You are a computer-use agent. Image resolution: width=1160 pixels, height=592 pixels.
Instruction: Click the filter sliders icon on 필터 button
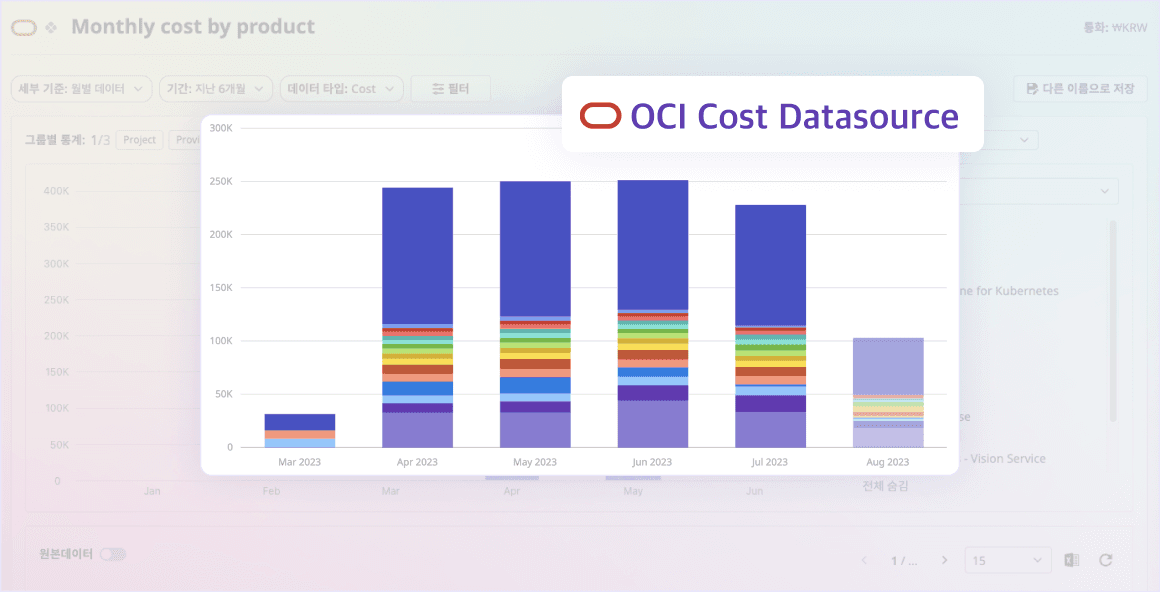[438, 89]
